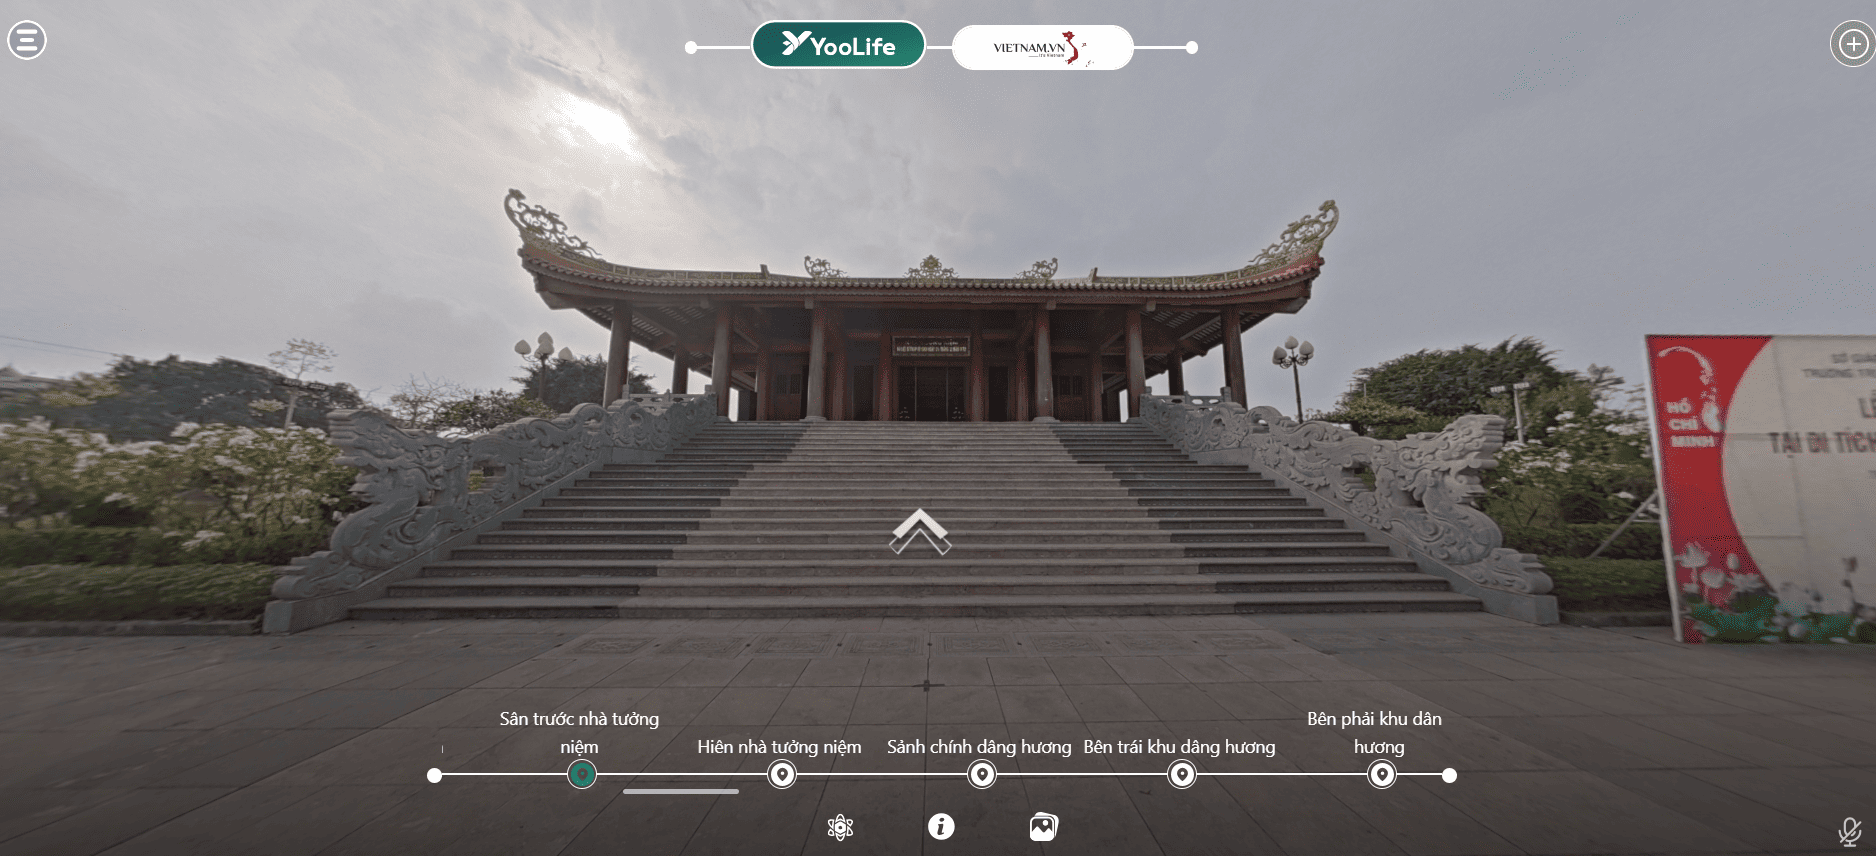This screenshot has height=856, width=1876.
Task: Click the VIETNAM.VN logo button
Action: point(1042,48)
